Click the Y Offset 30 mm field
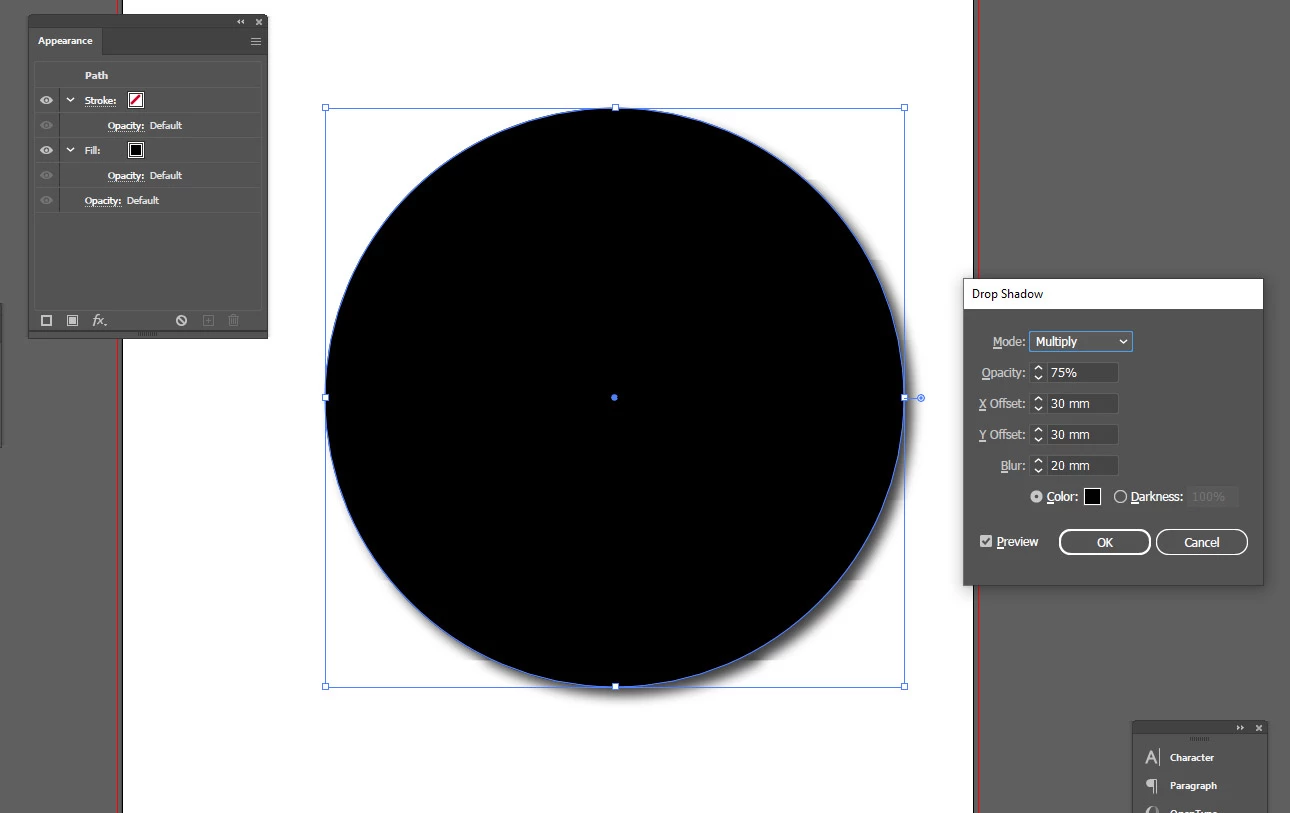Image resolution: width=1290 pixels, height=813 pixels. point(1082,435)
